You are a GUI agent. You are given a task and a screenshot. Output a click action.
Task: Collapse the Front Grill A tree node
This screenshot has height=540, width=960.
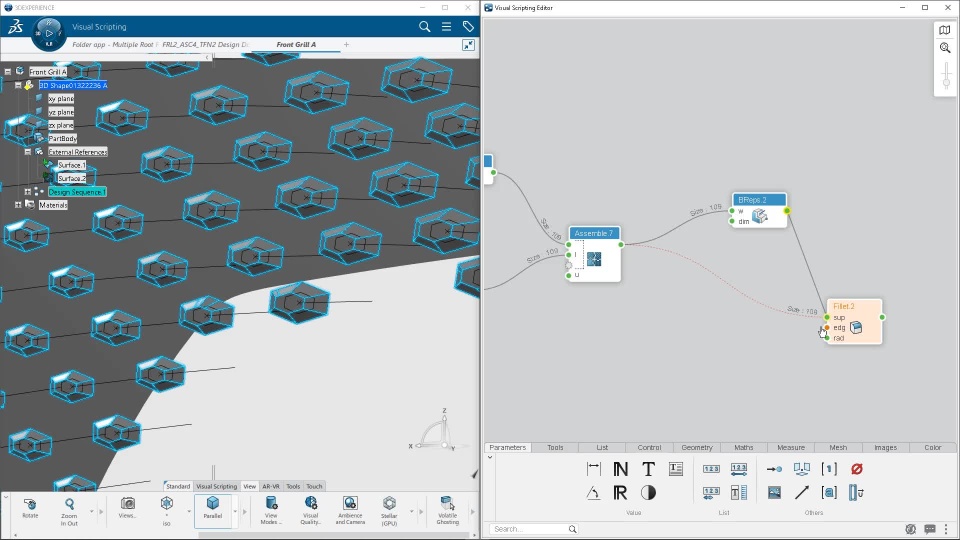8,72
